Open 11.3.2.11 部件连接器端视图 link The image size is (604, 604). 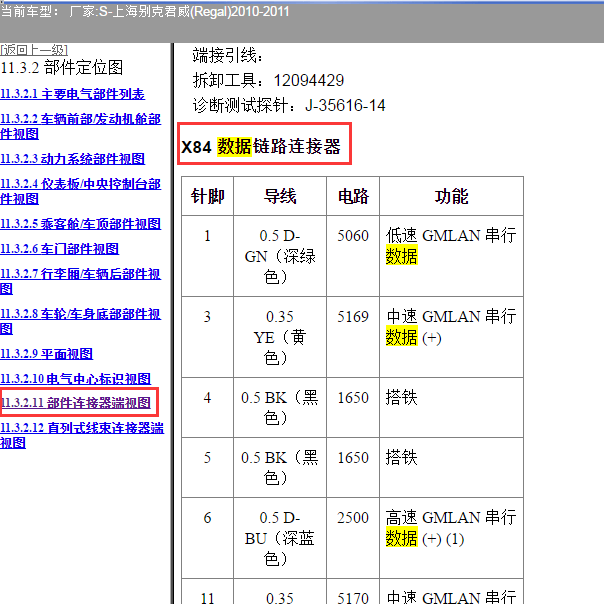point(76,403)
